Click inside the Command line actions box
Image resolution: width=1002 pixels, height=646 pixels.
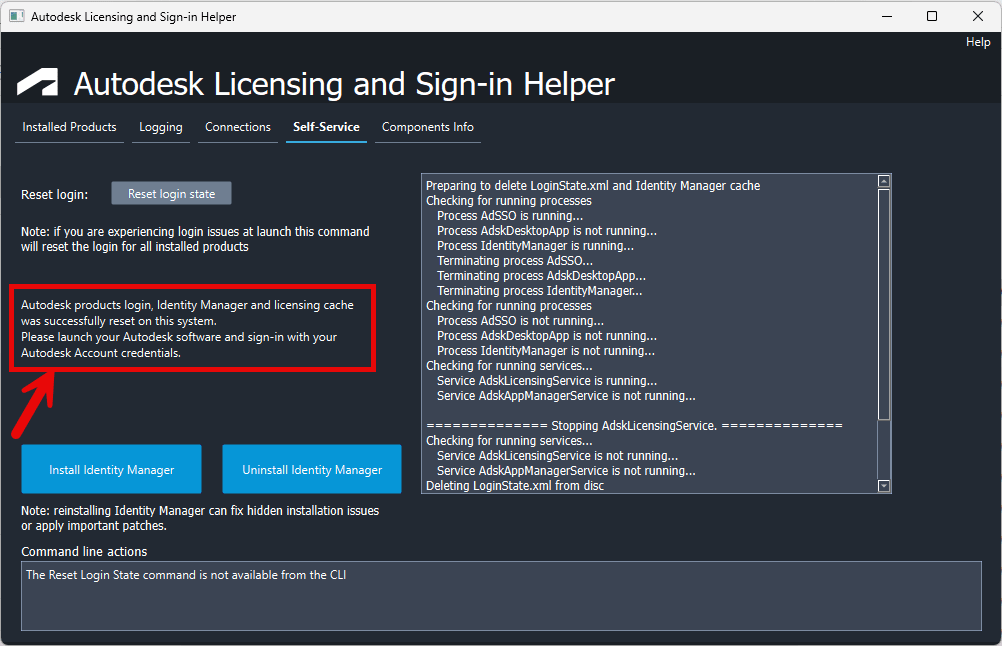point(501,596)
